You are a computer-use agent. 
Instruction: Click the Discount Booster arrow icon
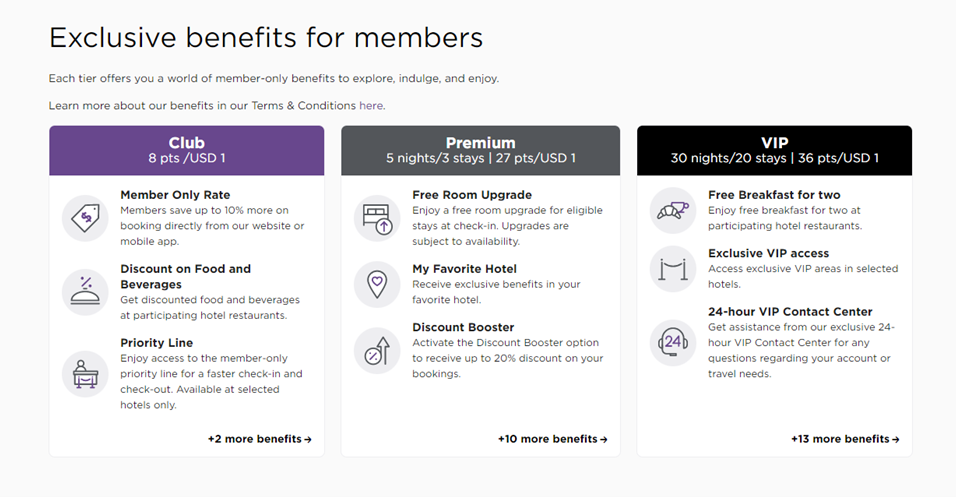tap(377, 351)
